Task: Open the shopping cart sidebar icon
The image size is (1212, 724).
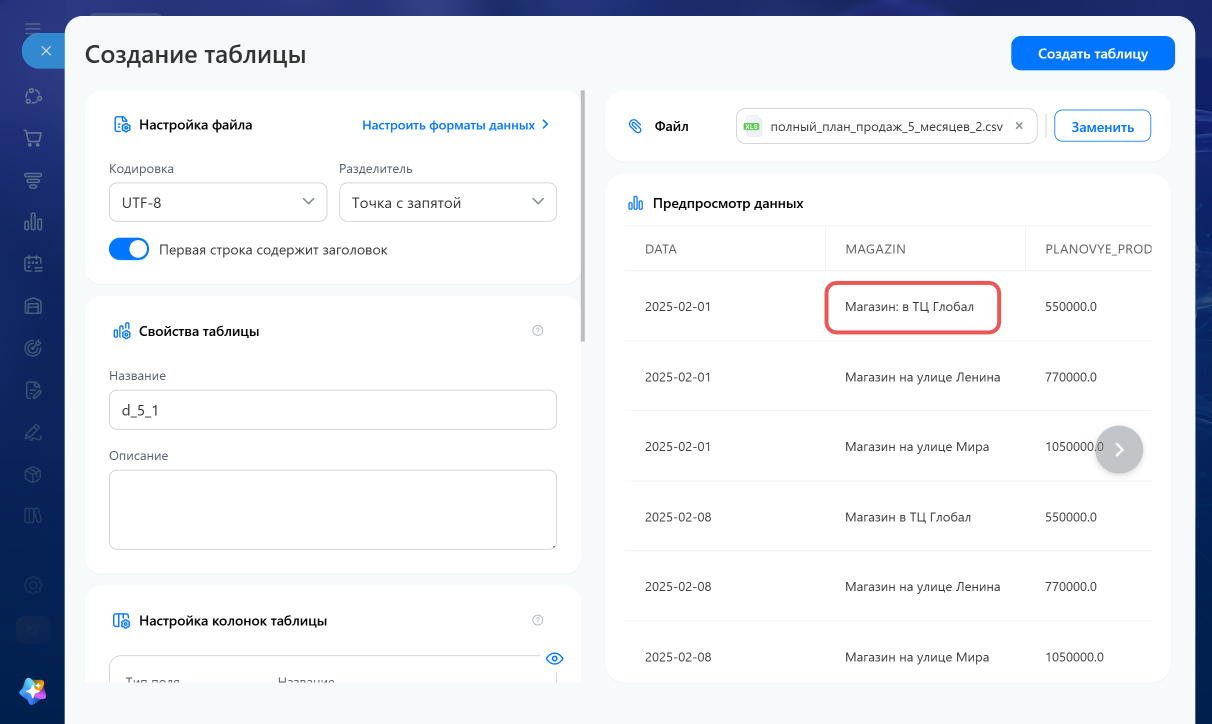Action: coord(33,138)
